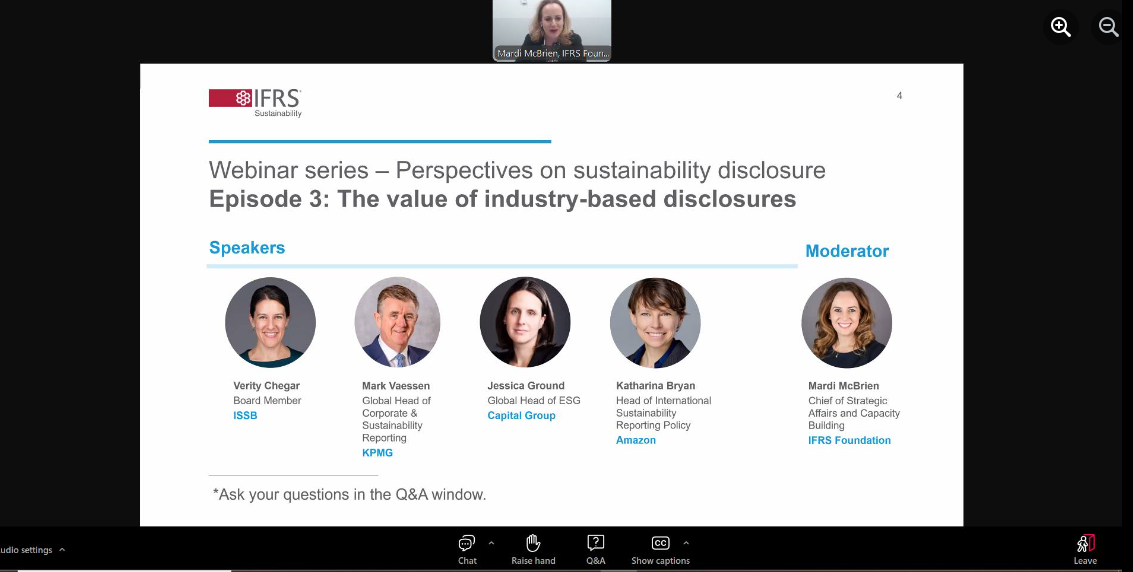Open audio settings
Viewport: 1133px width, 572px height.
[x=27, y=550]
